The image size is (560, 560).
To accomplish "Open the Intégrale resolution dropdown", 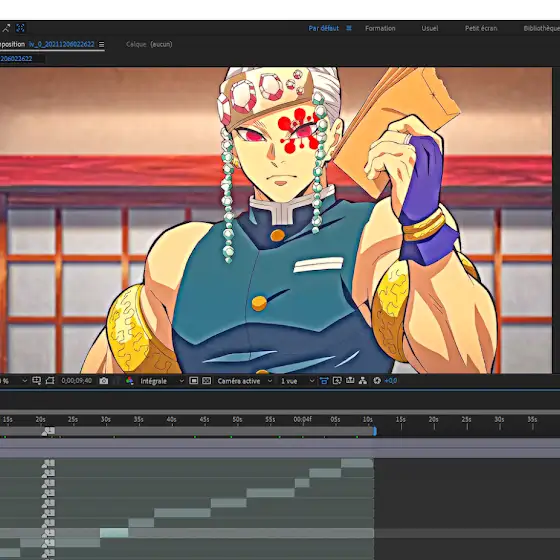I will click(x=162, y=381).
